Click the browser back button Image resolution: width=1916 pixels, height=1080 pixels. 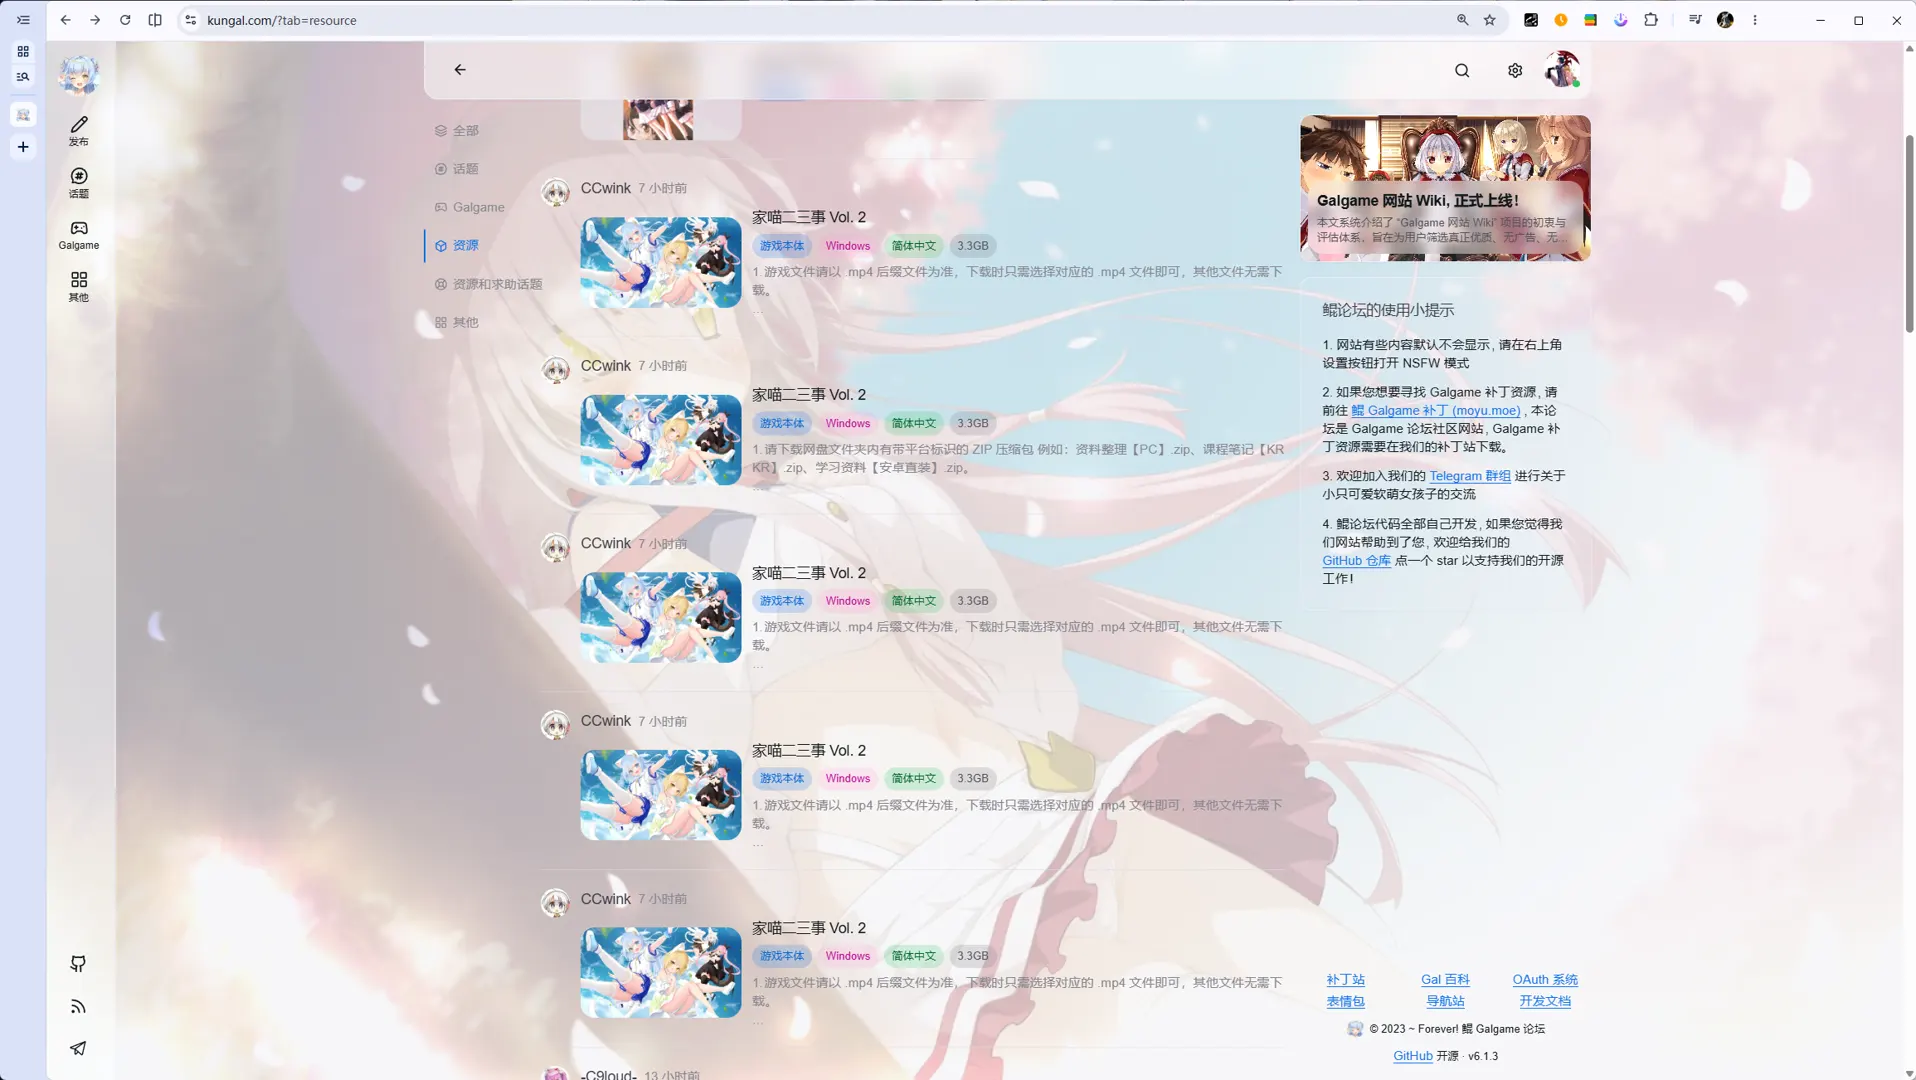(x=65, y=20)
